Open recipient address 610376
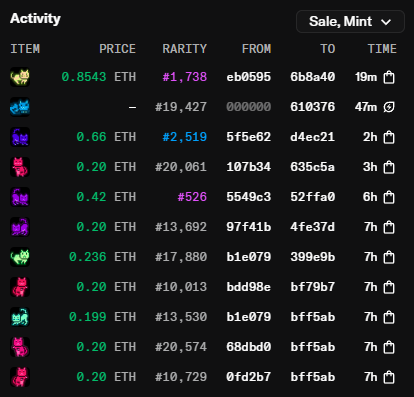 click(x=313, y=107)
